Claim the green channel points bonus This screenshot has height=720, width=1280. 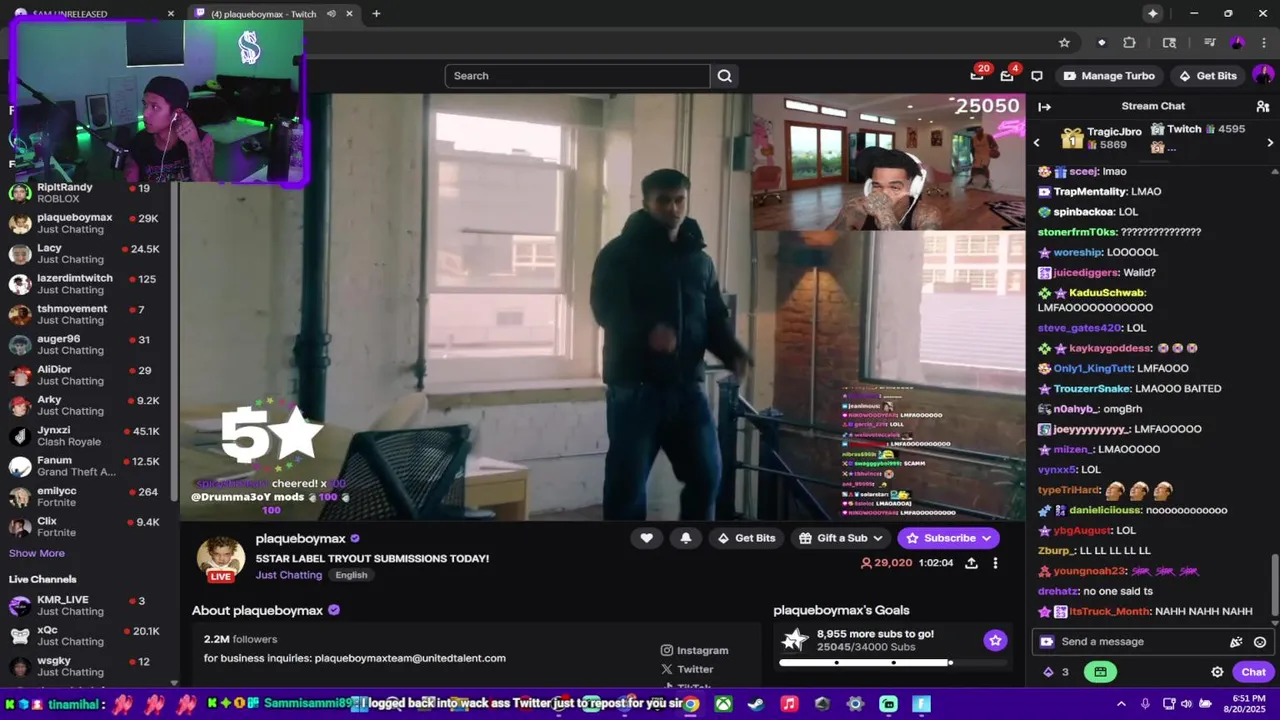(x=1100, y=672)
